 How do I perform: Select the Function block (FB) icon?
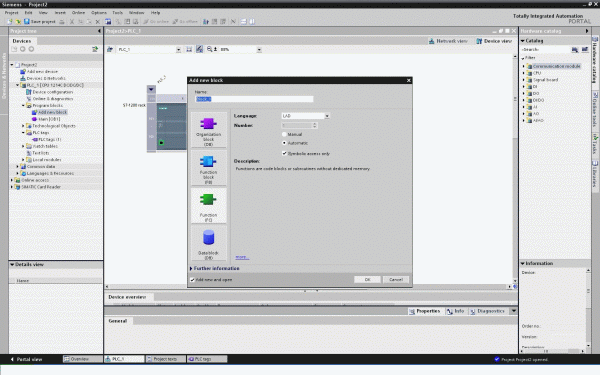pos(208,161)
